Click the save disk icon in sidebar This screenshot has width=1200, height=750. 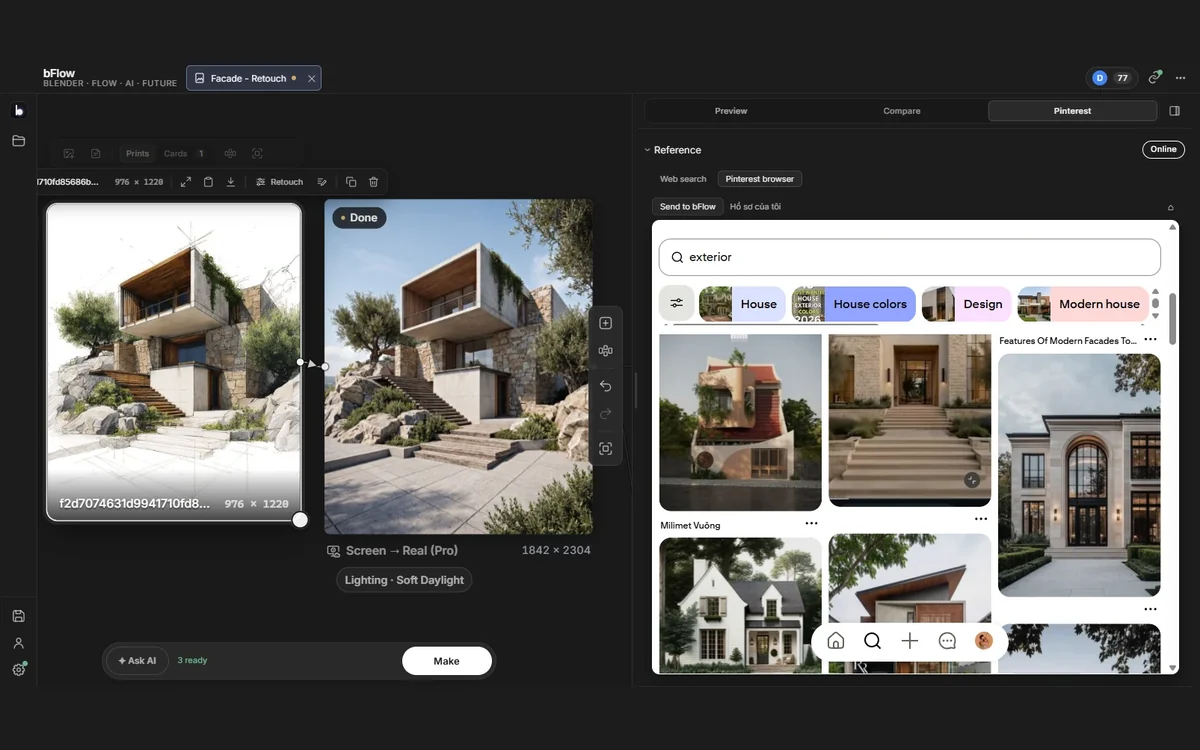(18, 616)
